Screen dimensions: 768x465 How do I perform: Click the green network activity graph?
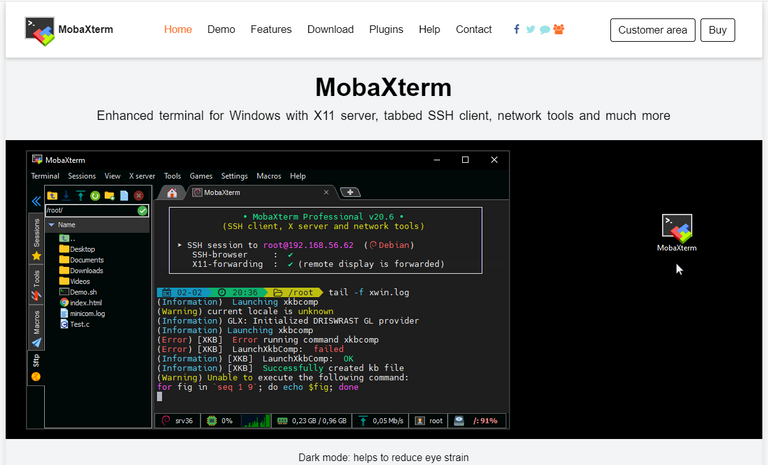(256, 420)
